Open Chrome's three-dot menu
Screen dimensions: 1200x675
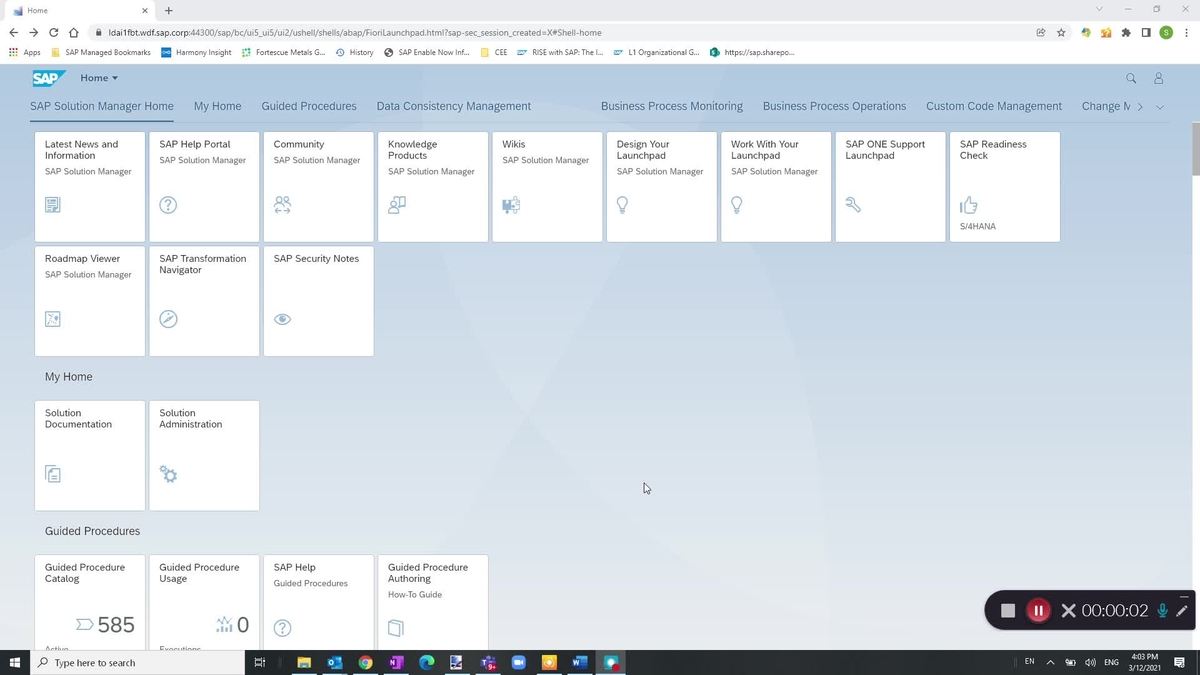(x=1186, y=32)
